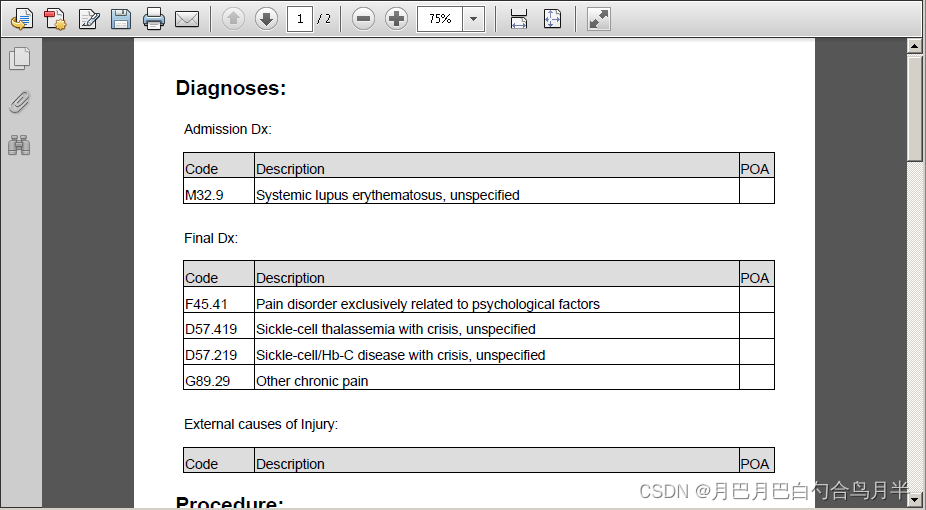Click the page number field
Image resolution: width=926 pixels, height=510 pixels.
point(300,19)
